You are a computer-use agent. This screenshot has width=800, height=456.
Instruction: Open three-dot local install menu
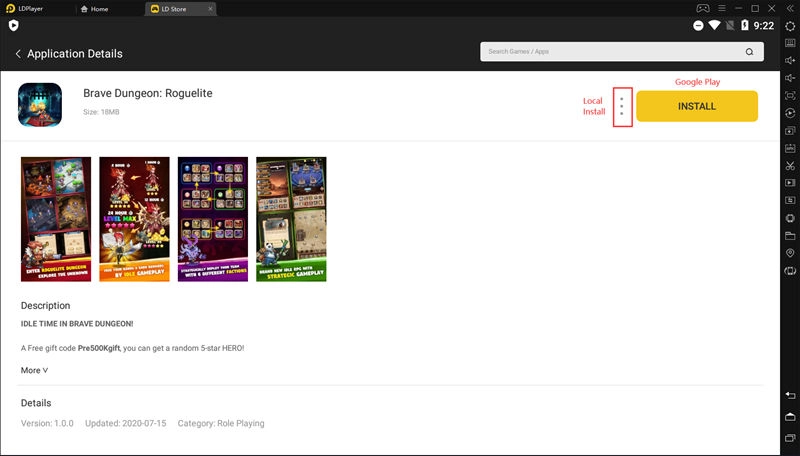pyautogui.click(x=622, y=107)
